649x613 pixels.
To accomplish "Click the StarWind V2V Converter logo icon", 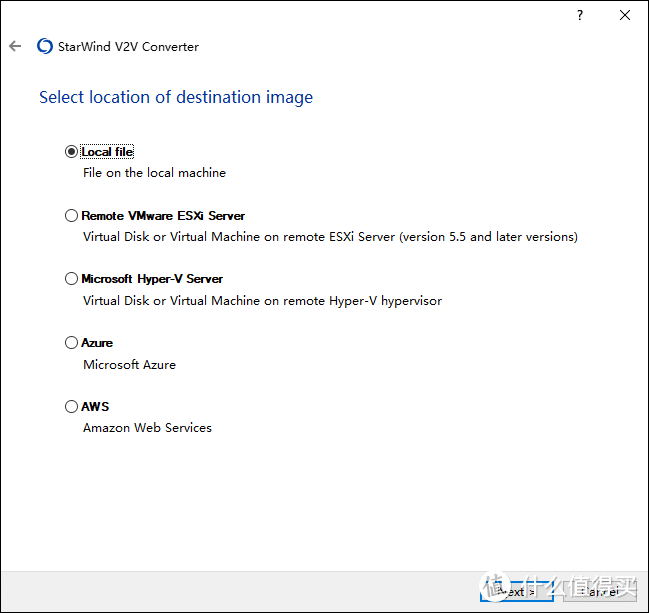I will click(44, 46).
